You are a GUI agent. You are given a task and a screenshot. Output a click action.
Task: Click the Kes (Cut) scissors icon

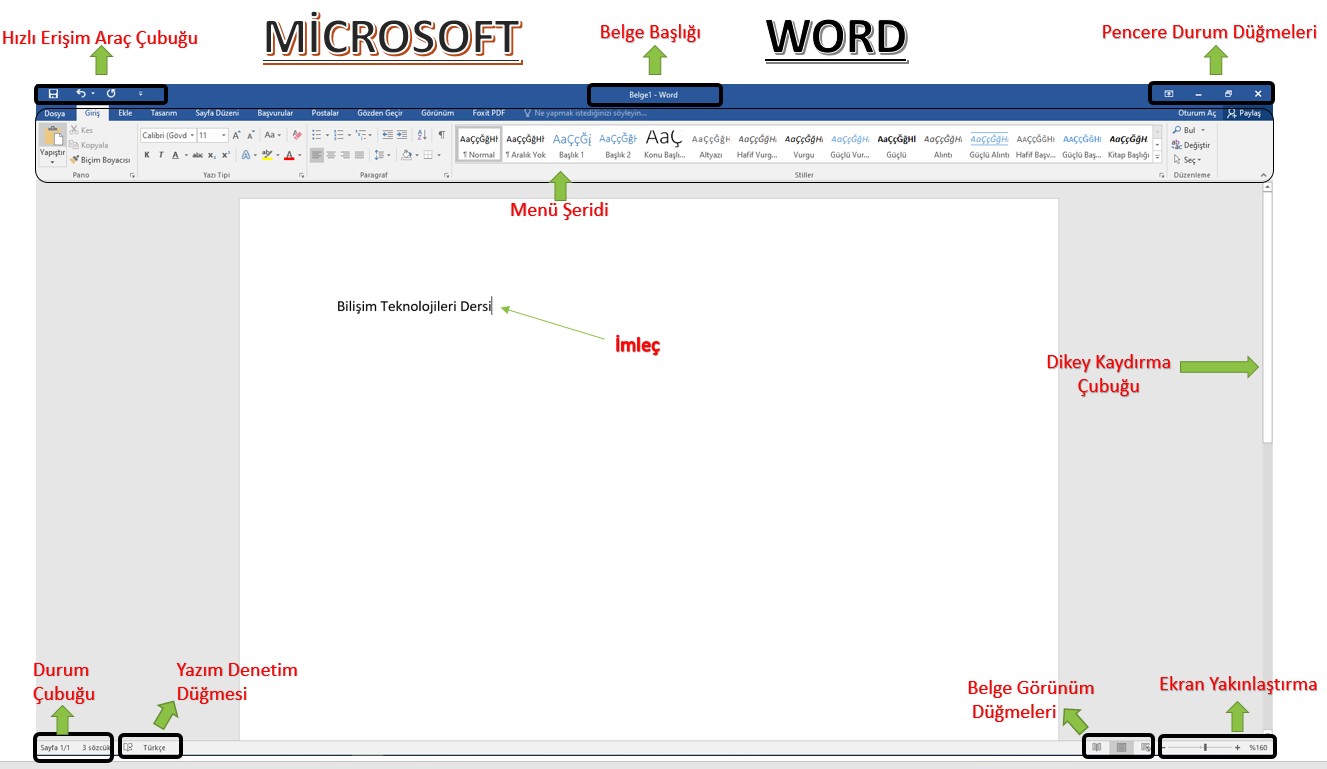[x=74, y=128]
